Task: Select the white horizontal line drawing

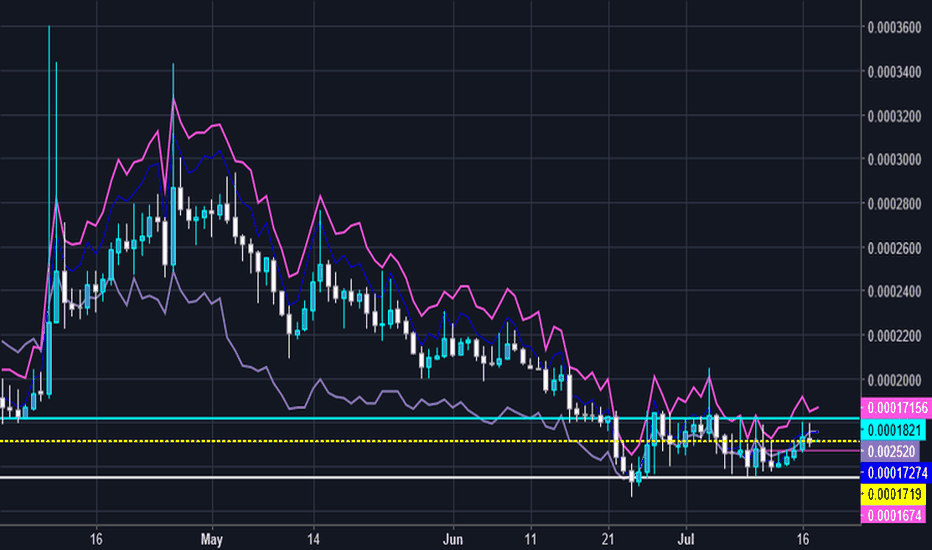Action: (x=430, y=477)
